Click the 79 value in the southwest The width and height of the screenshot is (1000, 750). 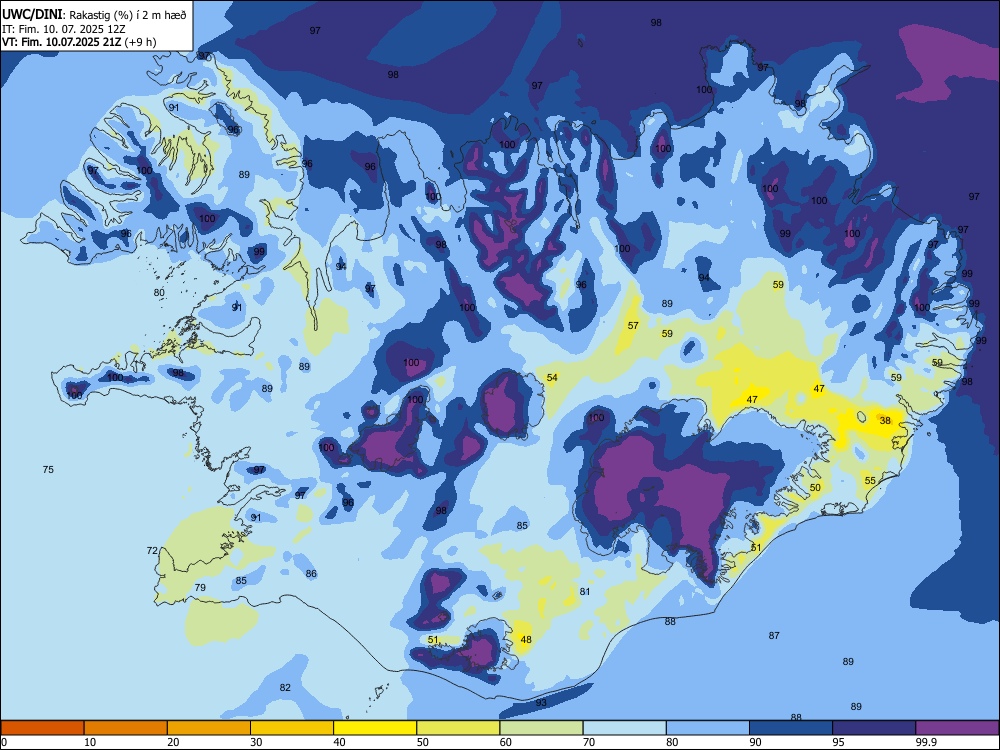tap(200, 587)
